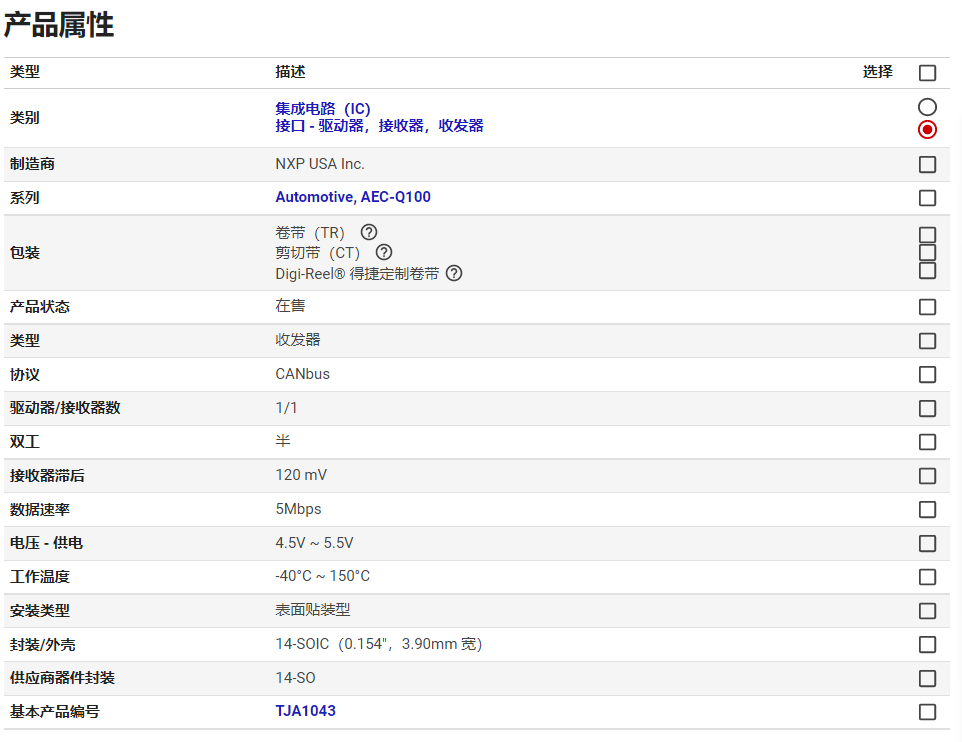Click the Digi-Reel® 得捷定制卷带 text

pyautogui.click(x=357, y=274)
